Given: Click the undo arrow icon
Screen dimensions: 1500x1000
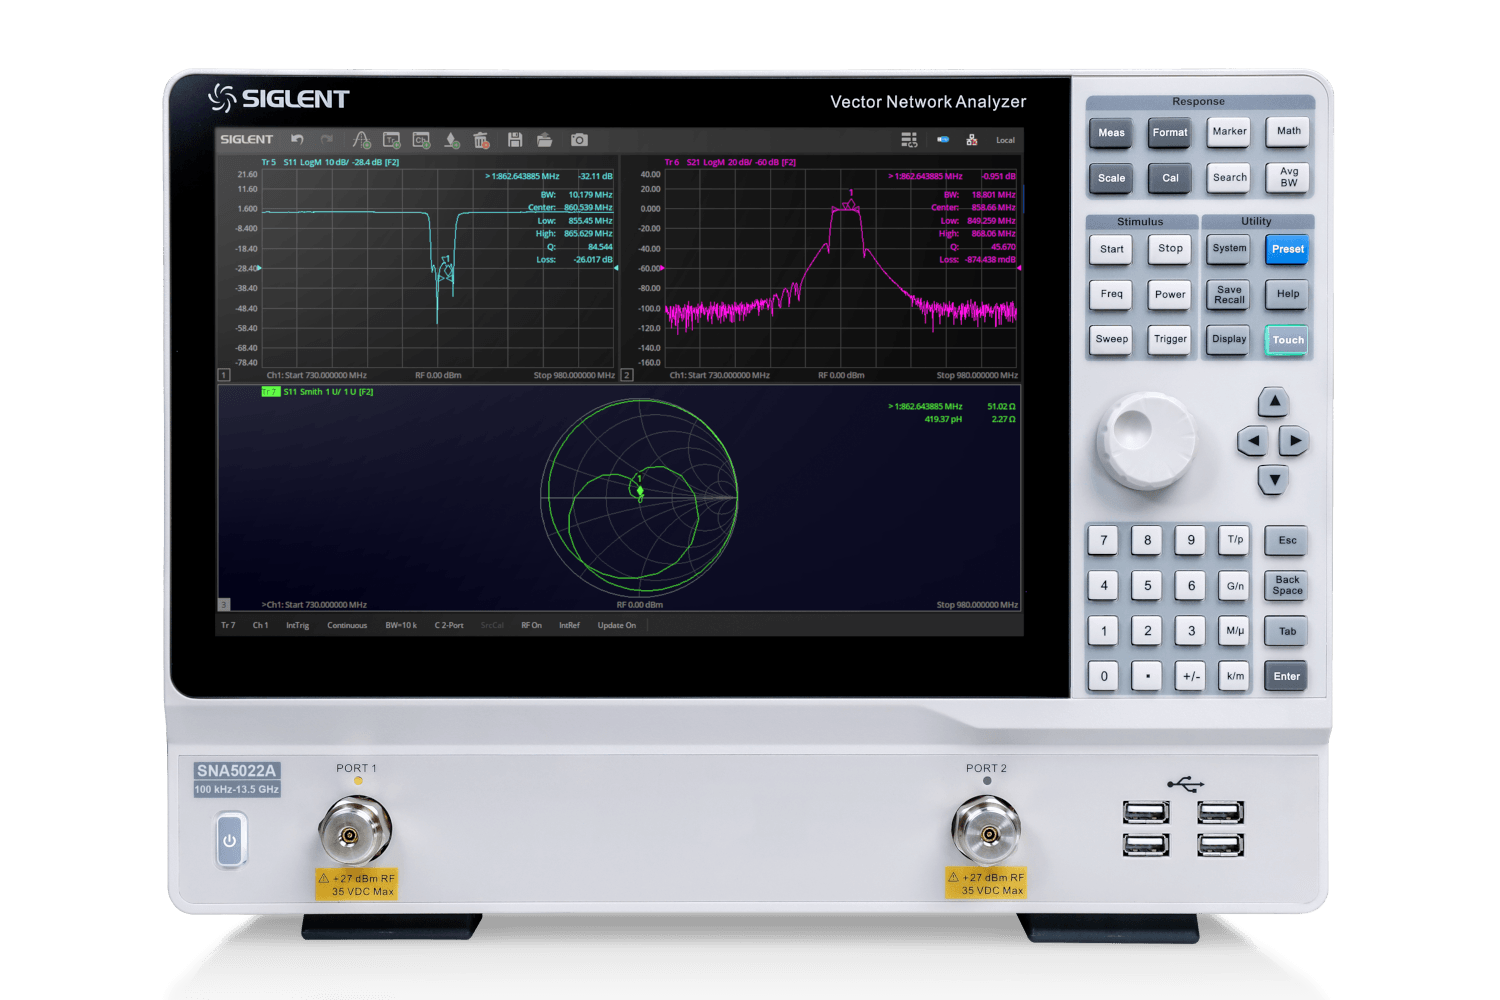Looking at the screenshot, I should coord(297,140).
